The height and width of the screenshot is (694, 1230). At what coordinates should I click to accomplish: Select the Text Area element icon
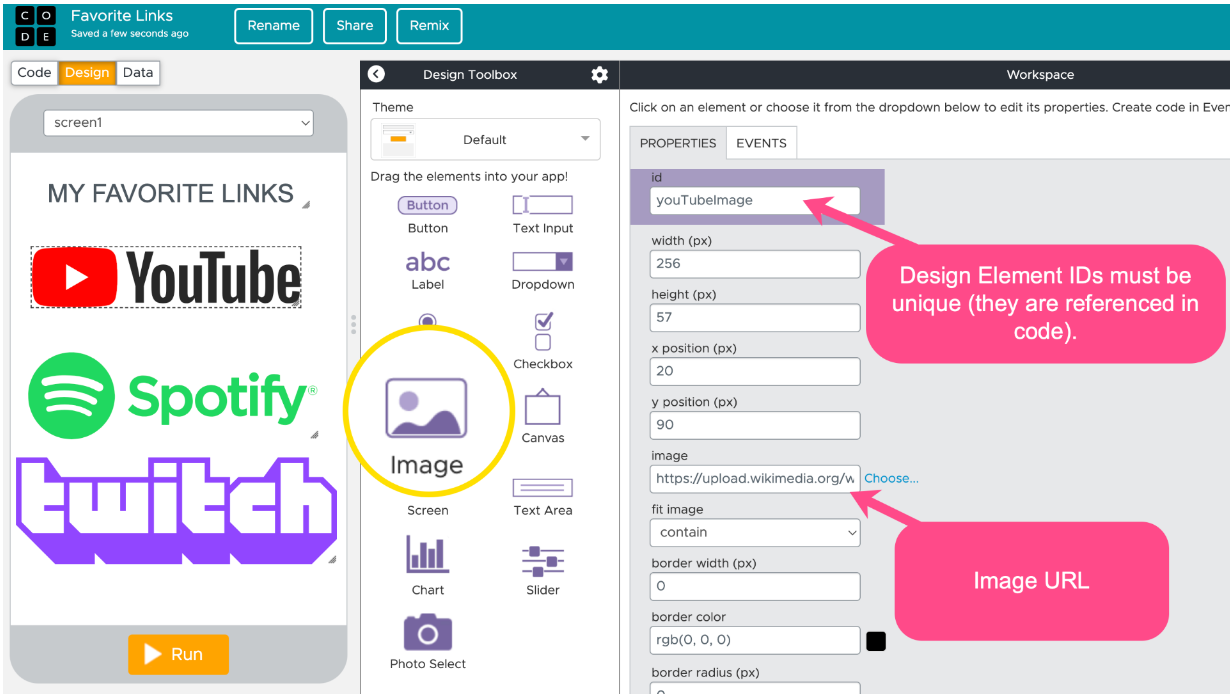pyautogui.click(x=543, y=487)
